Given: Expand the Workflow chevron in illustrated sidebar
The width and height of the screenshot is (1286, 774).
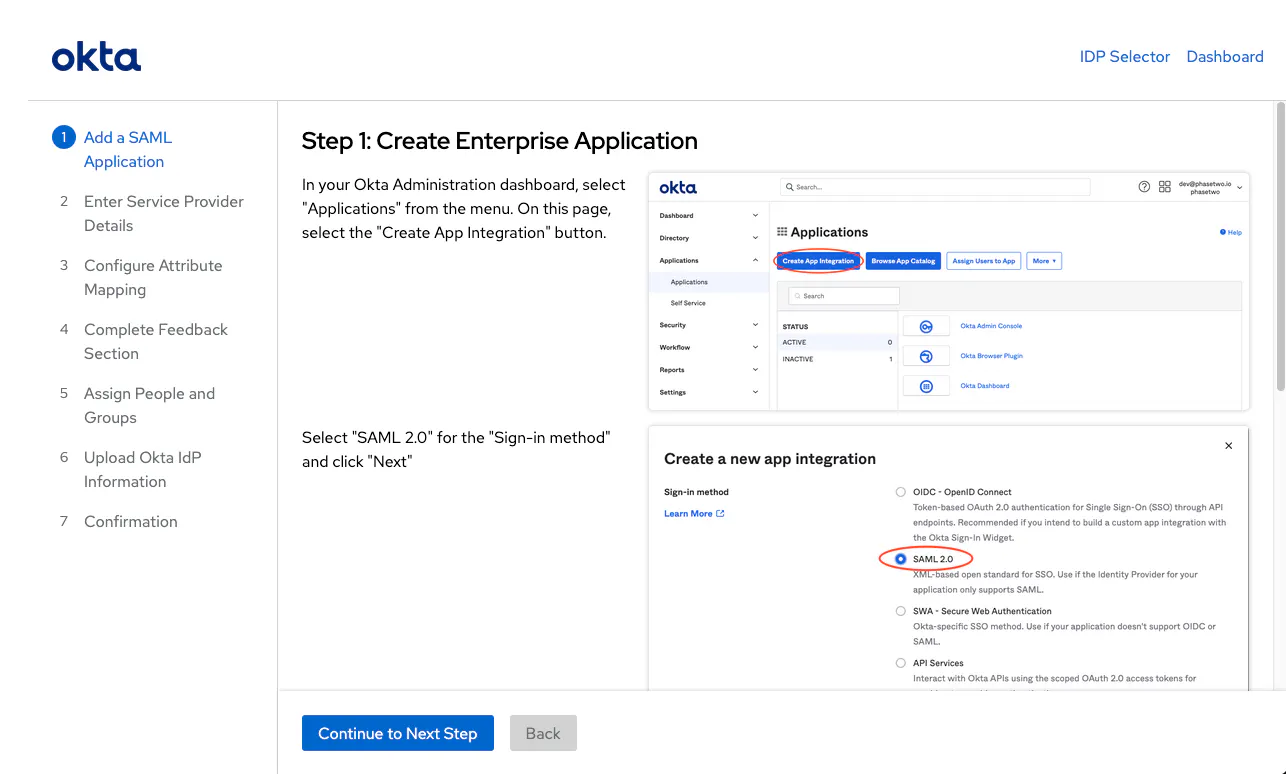Looking at the screenshot, I should coord(755,347).
